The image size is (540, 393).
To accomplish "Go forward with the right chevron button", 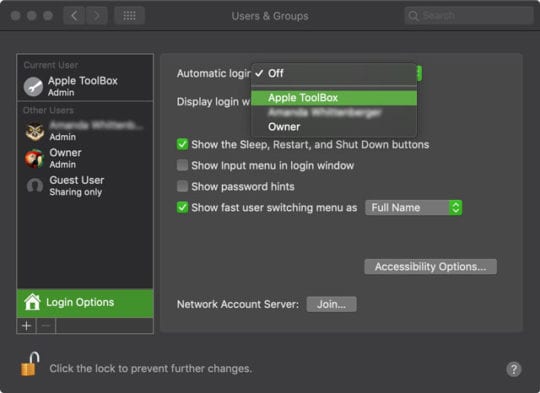I will click(x=96, y=16).
